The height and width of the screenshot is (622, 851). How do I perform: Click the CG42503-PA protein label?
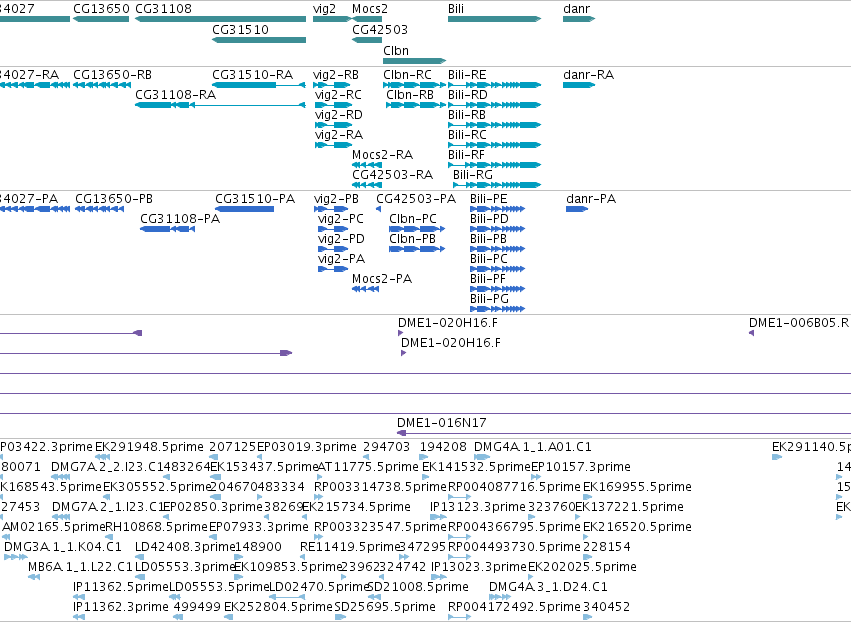(x=416, y=199)
